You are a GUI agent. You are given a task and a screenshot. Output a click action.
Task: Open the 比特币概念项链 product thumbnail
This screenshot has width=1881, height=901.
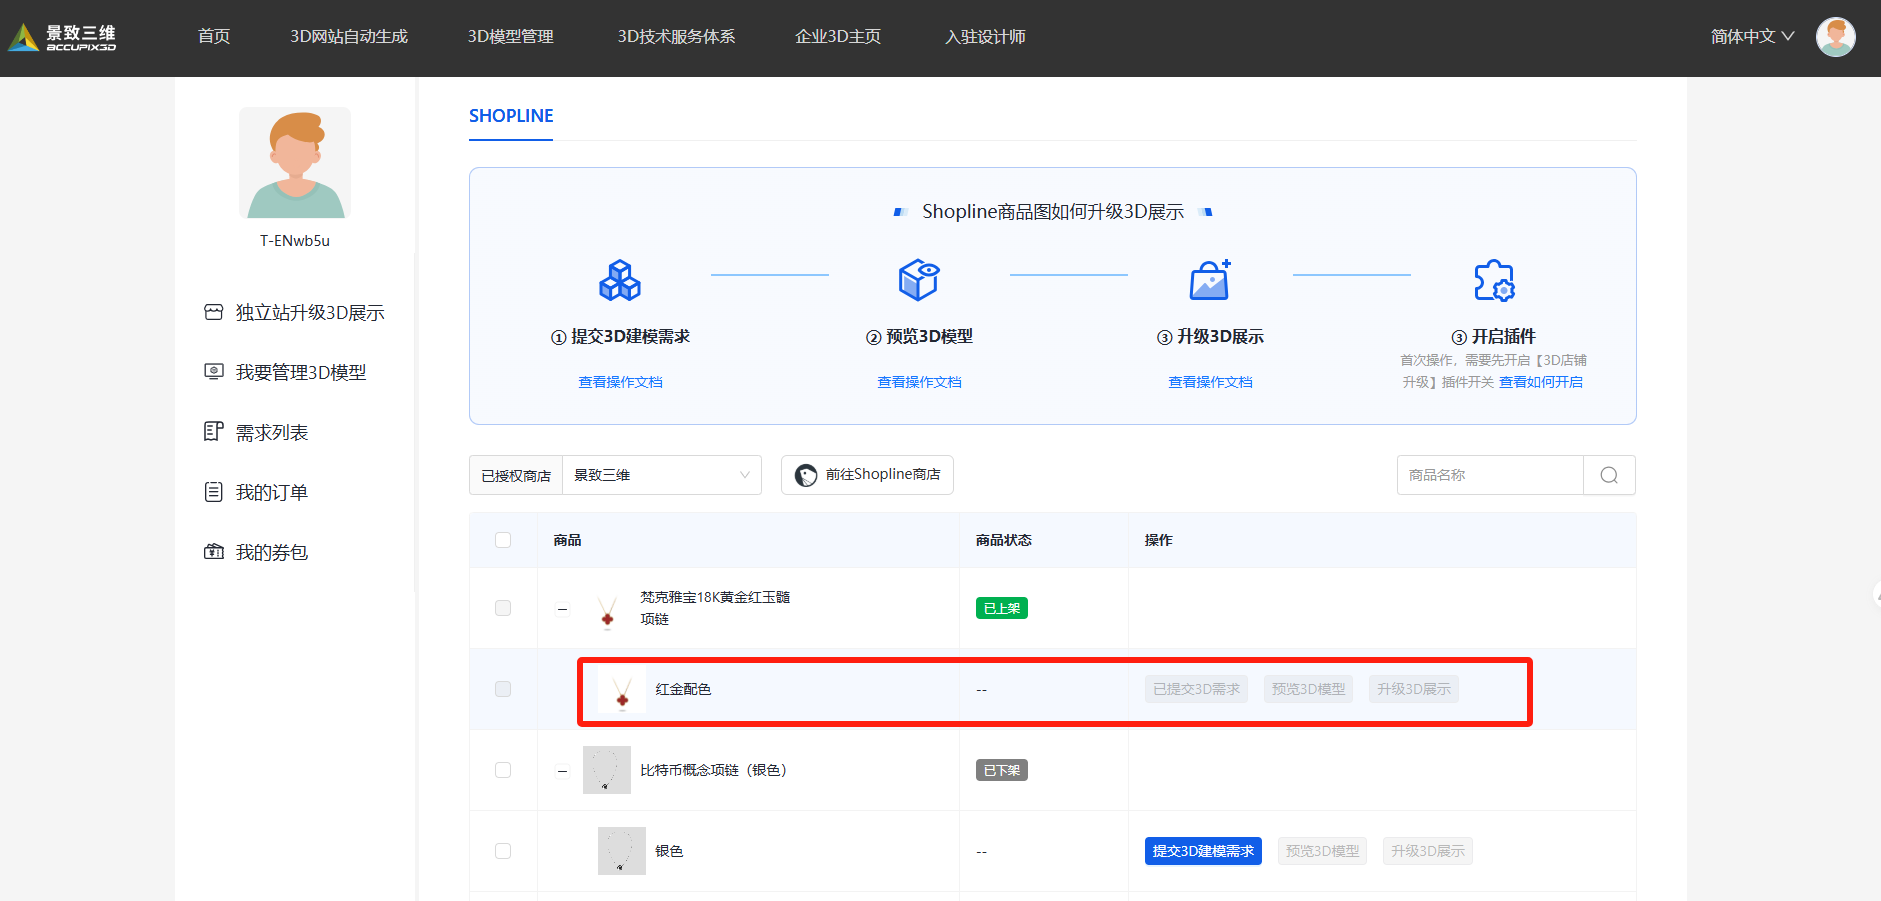click(607, 770)
